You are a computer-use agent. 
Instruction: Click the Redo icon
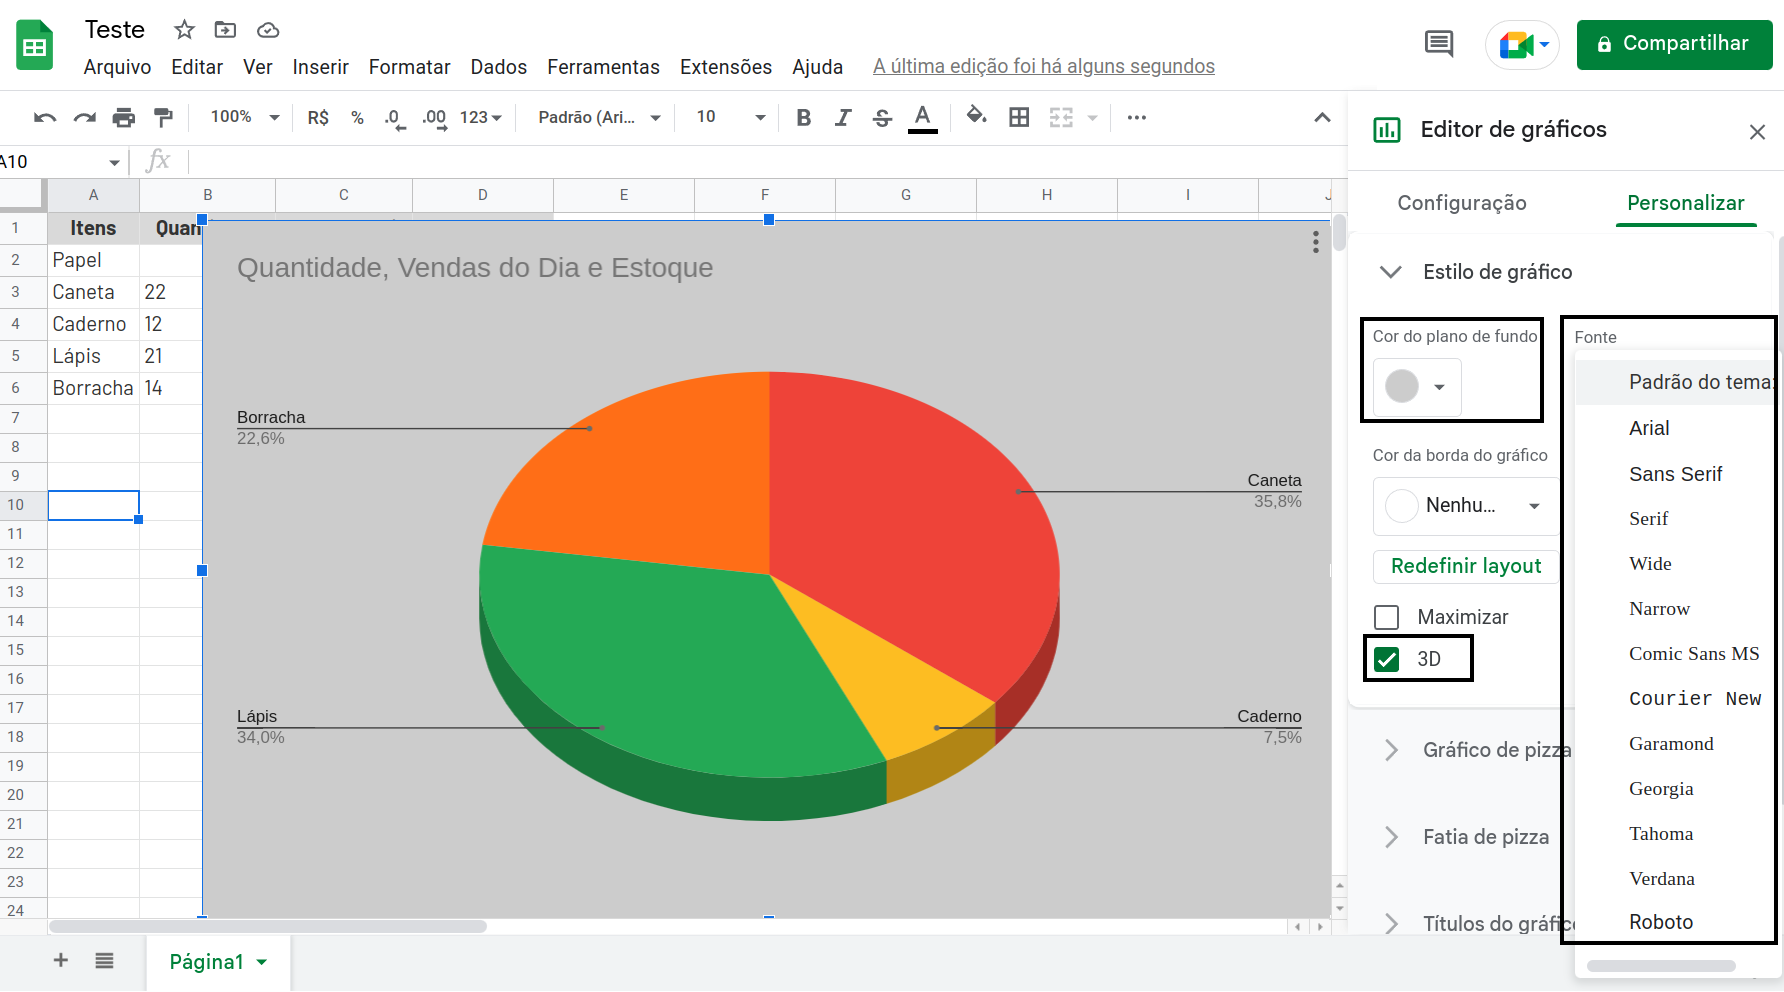click(84, 117)
